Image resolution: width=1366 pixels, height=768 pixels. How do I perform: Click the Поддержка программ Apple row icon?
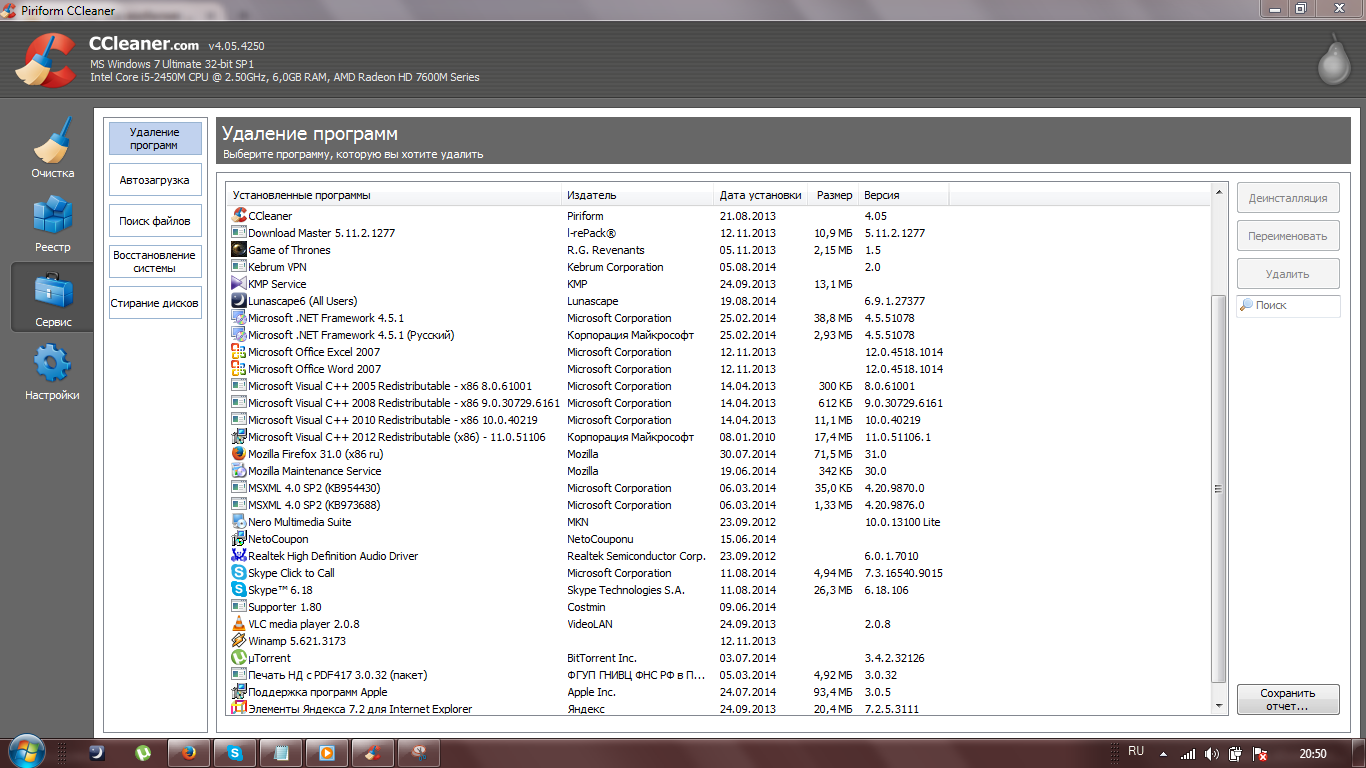pyautogui.click(x=239, y=692)
